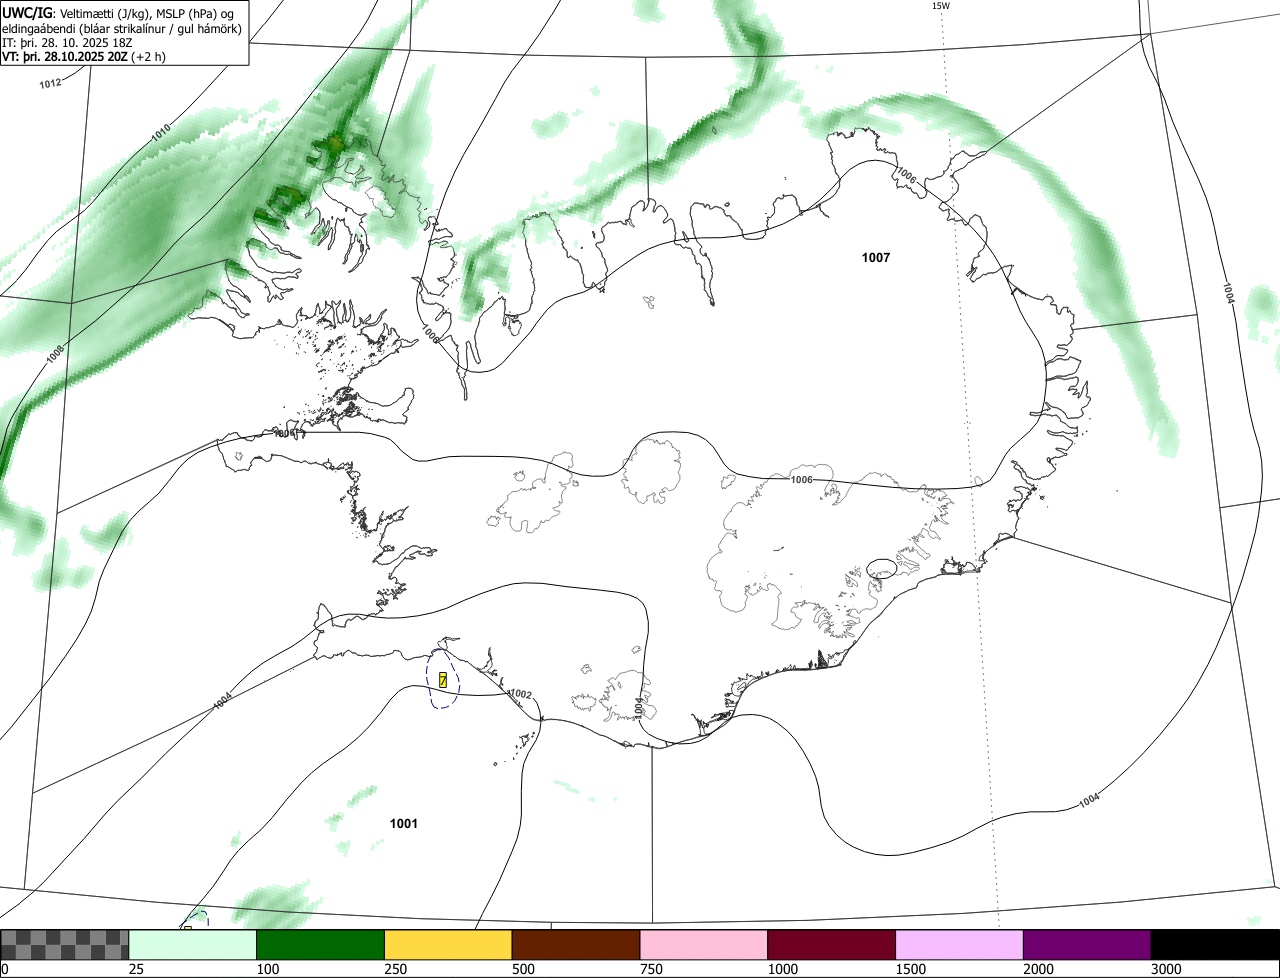Viewport: 1280px width, 978px height.
Task: Click the legend value 3000
Action: pyautogui.click(x=1166, y=969)
